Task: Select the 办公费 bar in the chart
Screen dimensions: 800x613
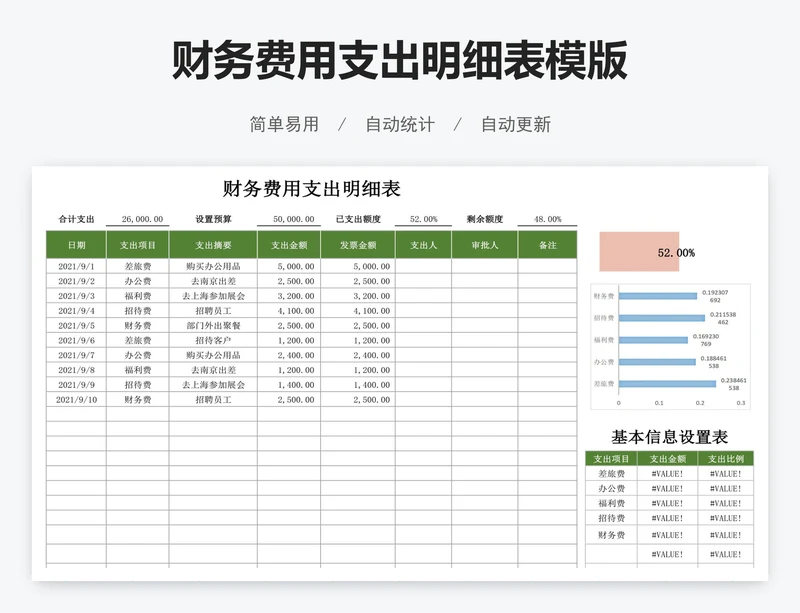Action: [657, 362]
